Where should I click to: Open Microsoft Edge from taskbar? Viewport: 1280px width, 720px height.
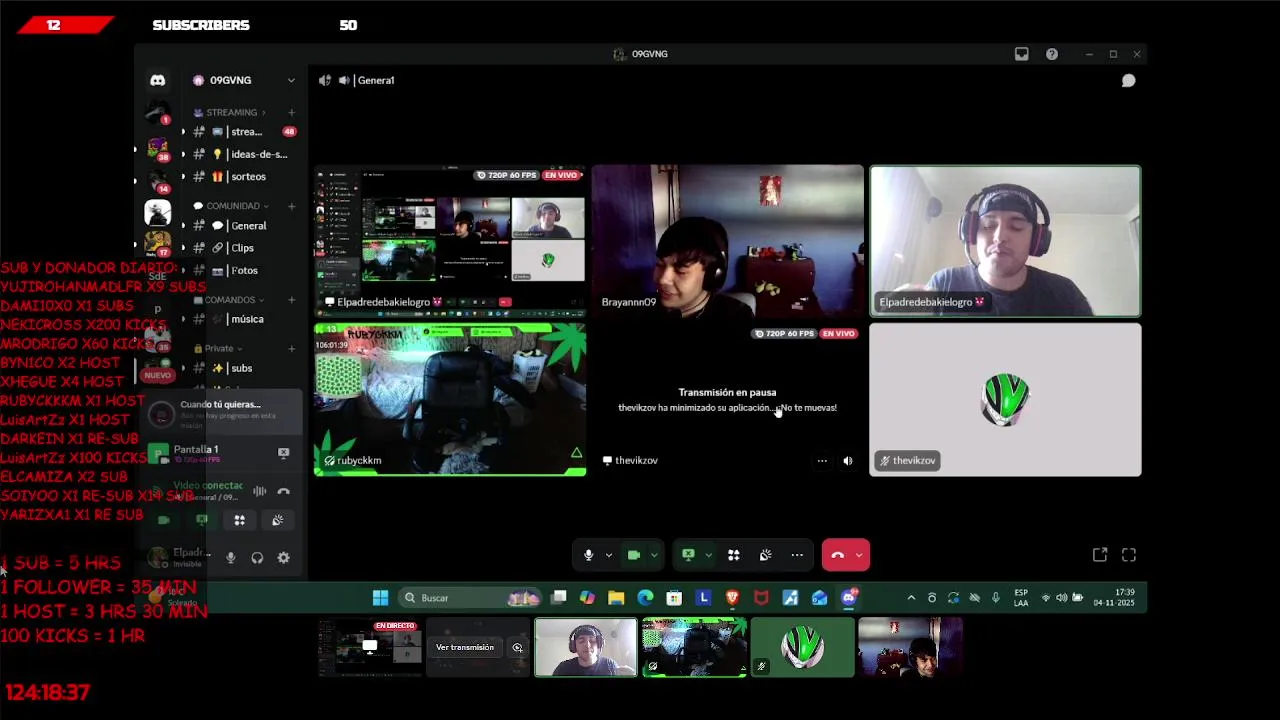point(645,598)
